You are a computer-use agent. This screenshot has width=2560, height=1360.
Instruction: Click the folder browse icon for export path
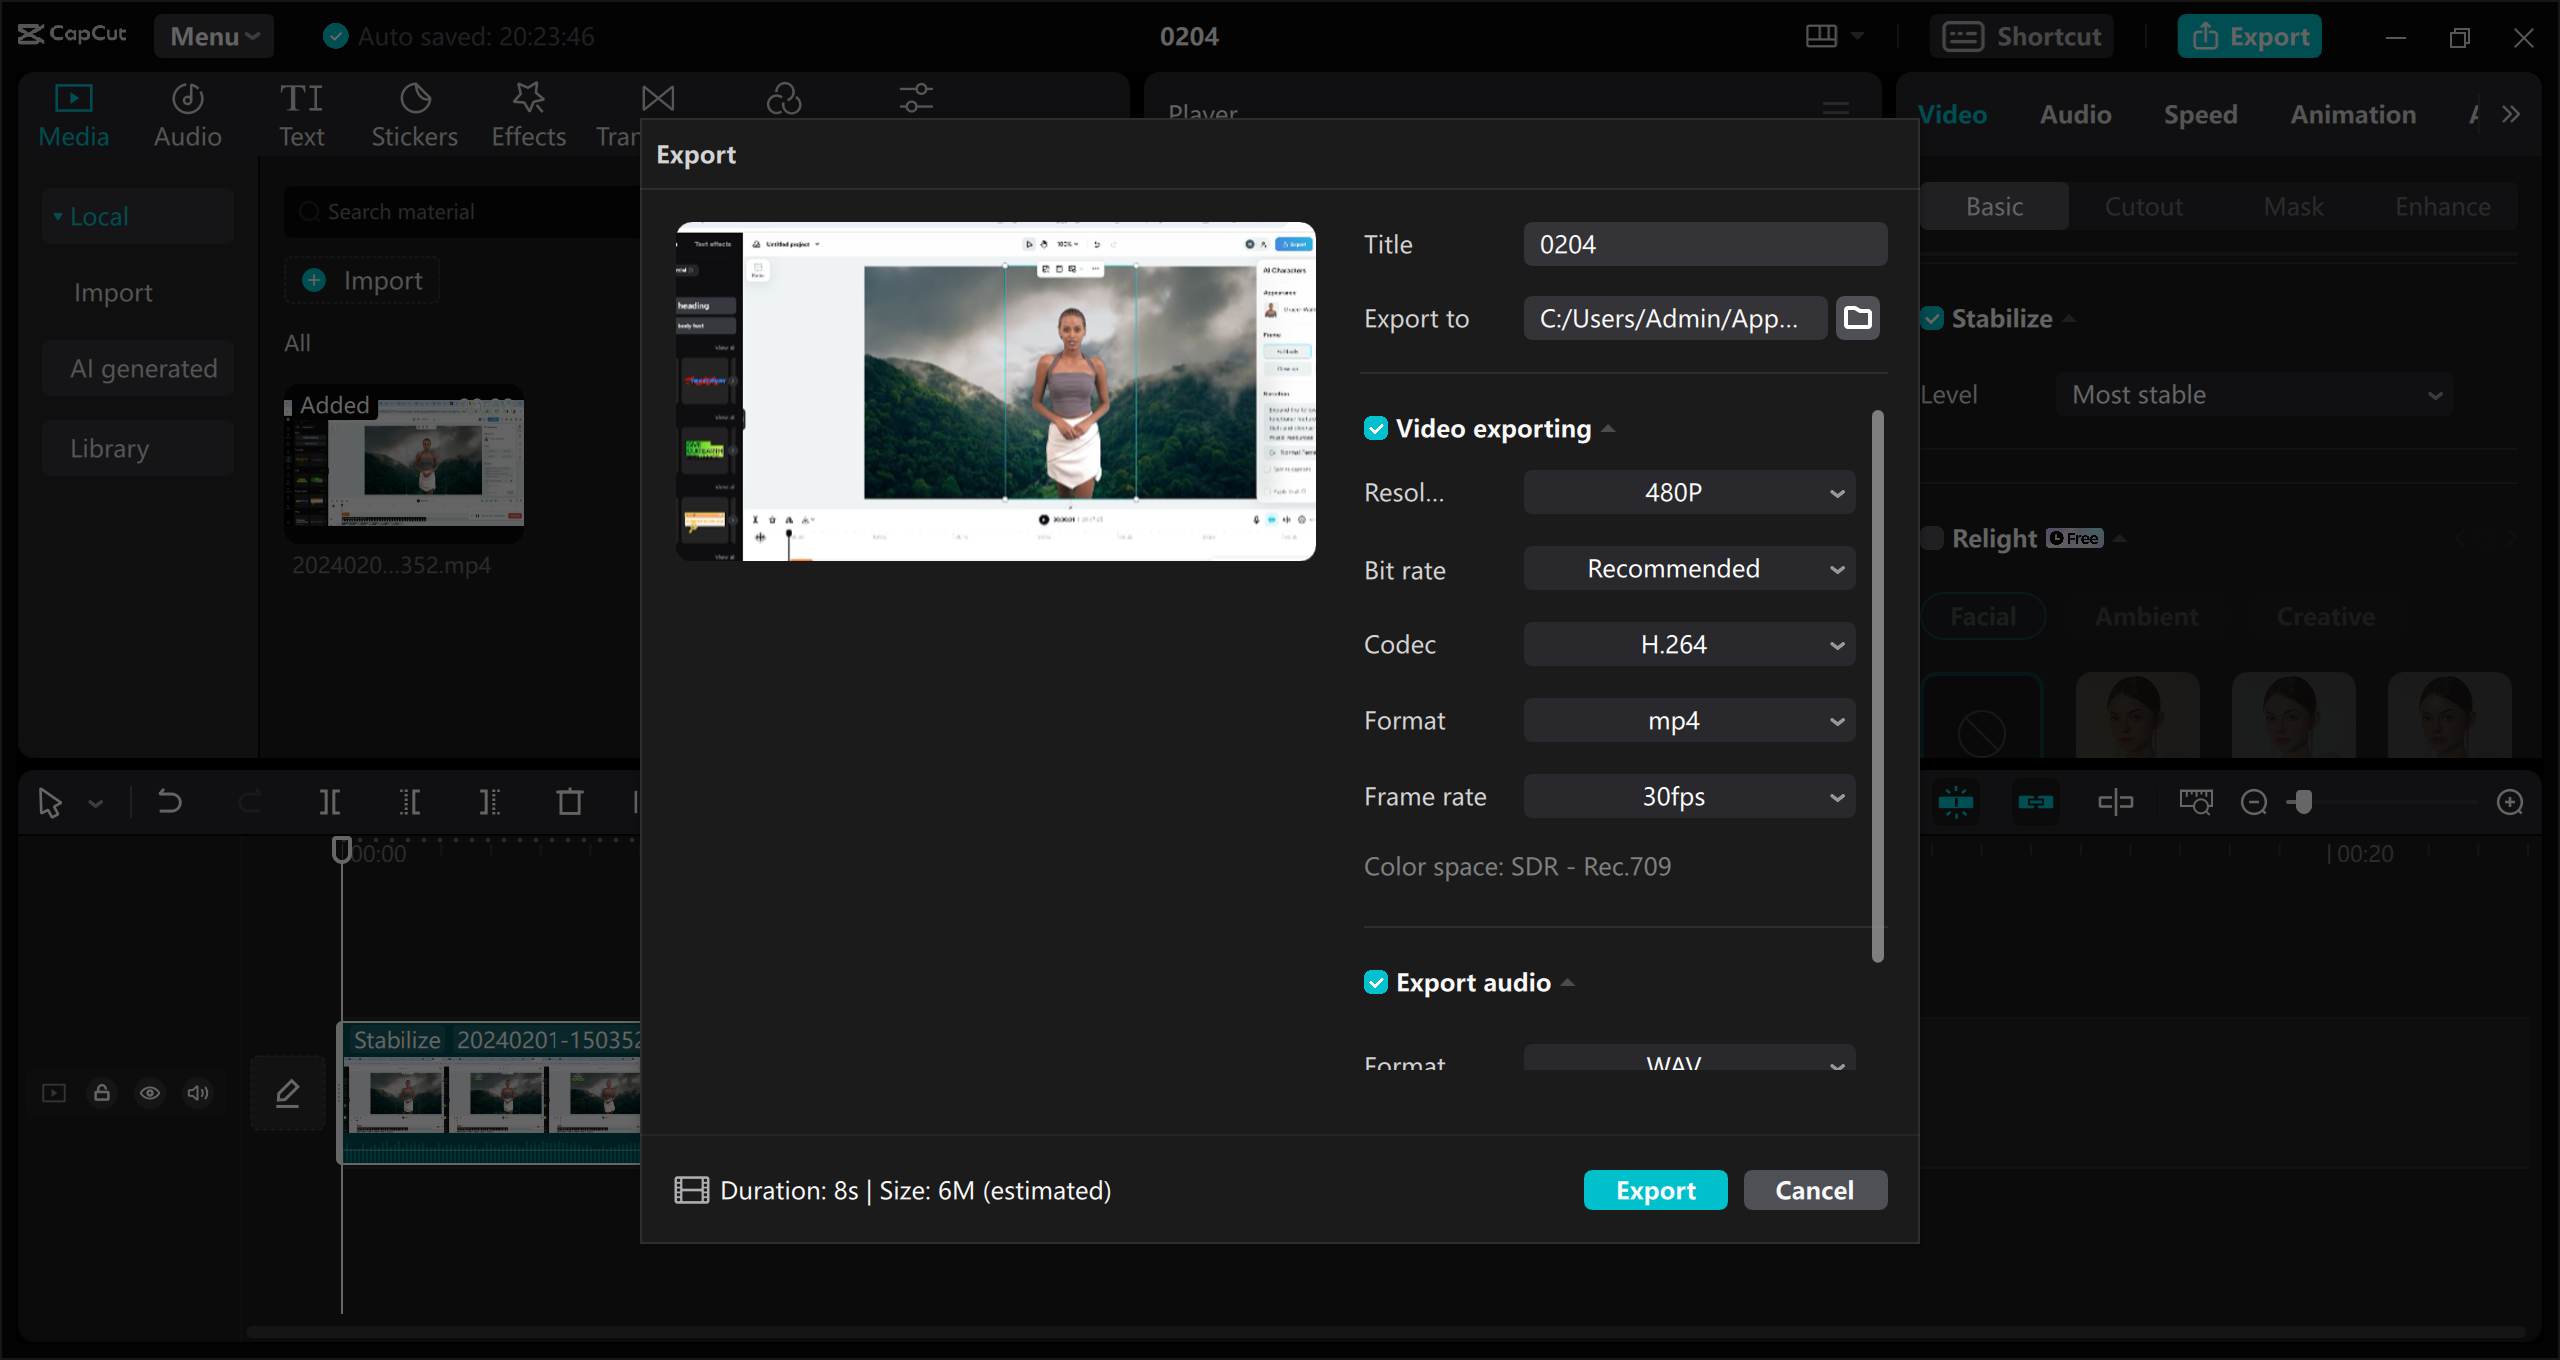(x=1859, y=317)
